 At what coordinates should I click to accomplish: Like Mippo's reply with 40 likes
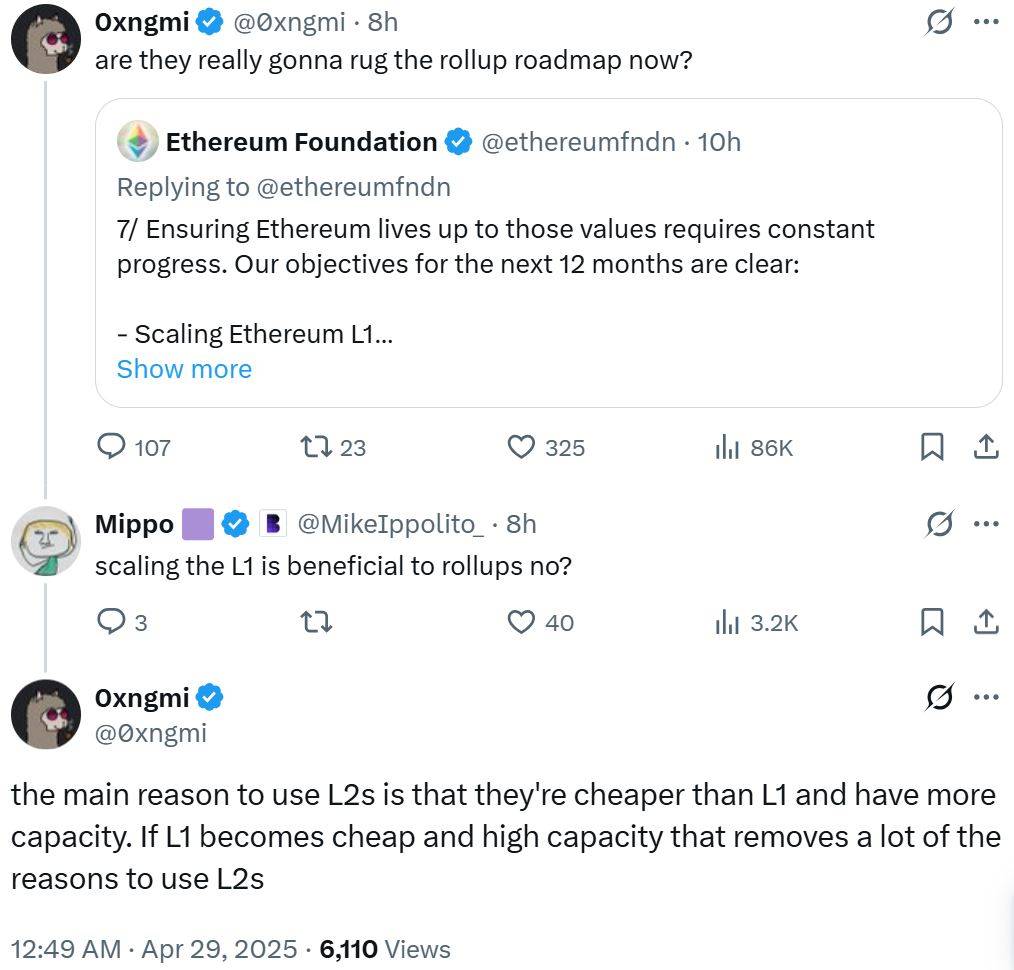coord(522,622)
